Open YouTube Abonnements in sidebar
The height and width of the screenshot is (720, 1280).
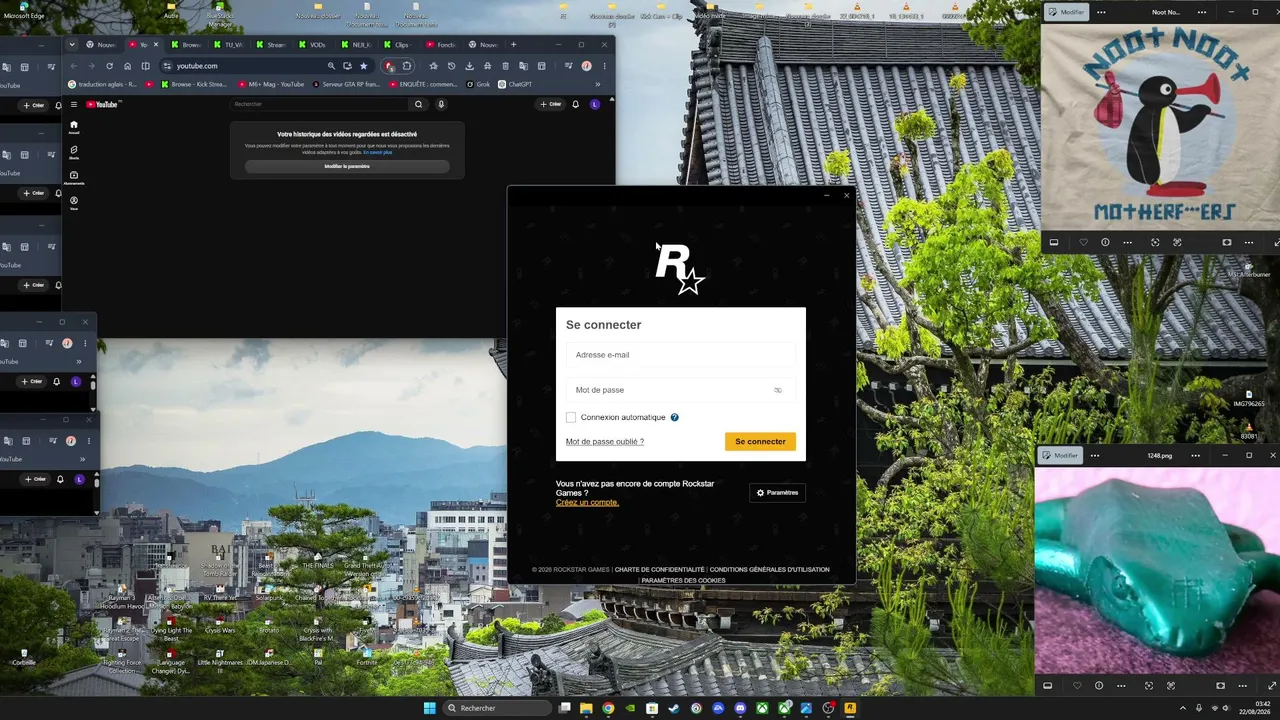74,178
